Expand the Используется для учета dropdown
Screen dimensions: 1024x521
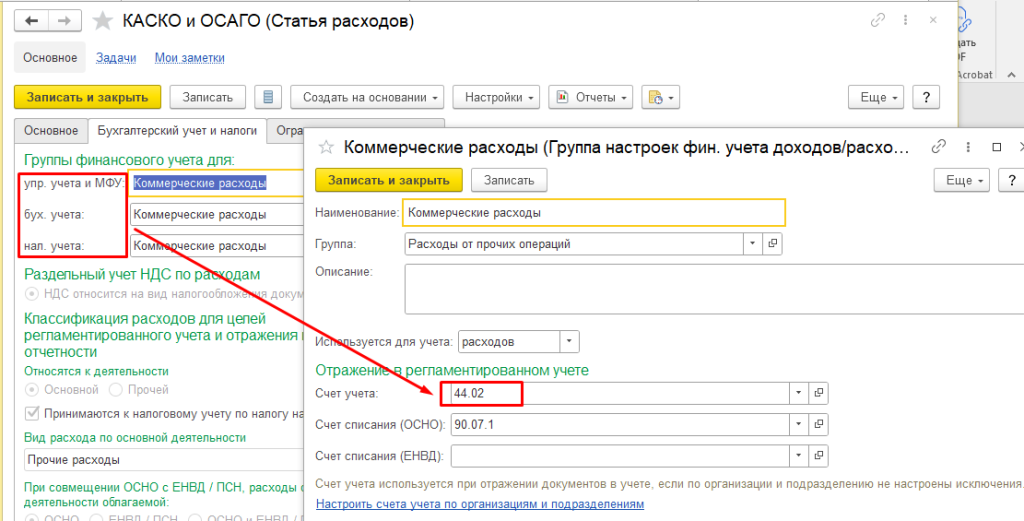[x=569, y=341]
